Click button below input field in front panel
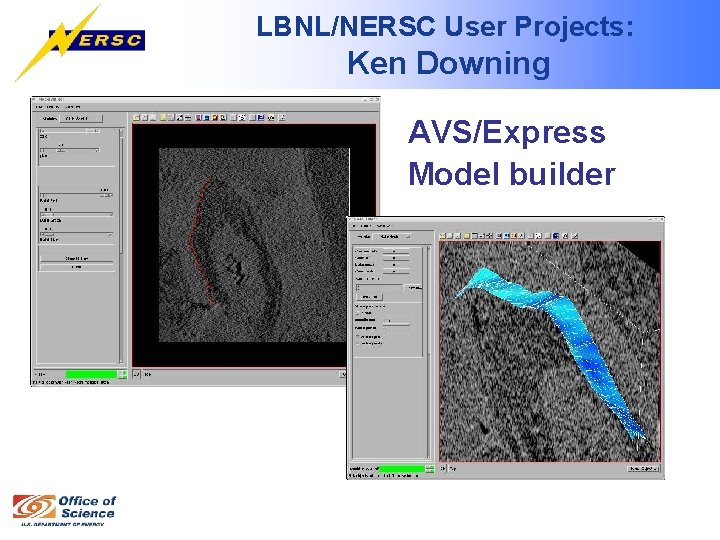The height and width of the screenshot is (540, 720). coord(369,297)
